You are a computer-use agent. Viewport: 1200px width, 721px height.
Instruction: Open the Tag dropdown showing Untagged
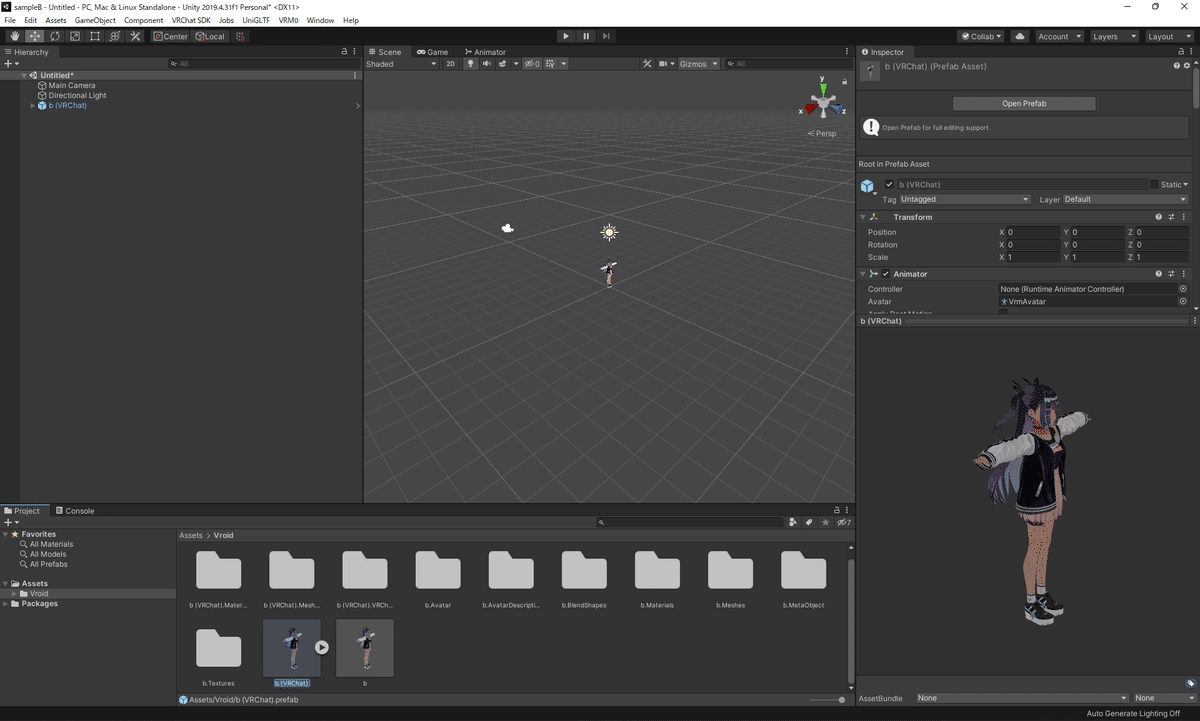(x=965, y=199)
